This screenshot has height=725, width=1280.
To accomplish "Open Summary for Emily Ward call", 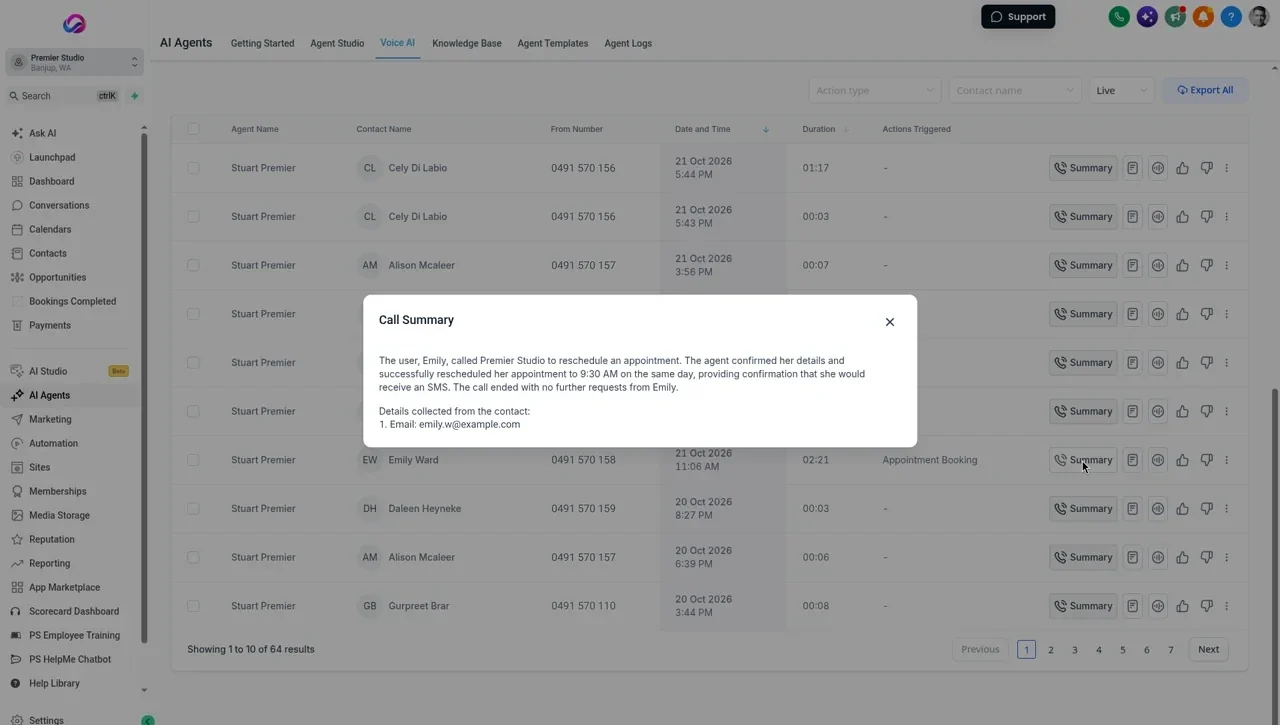I will pos(1083,460).
